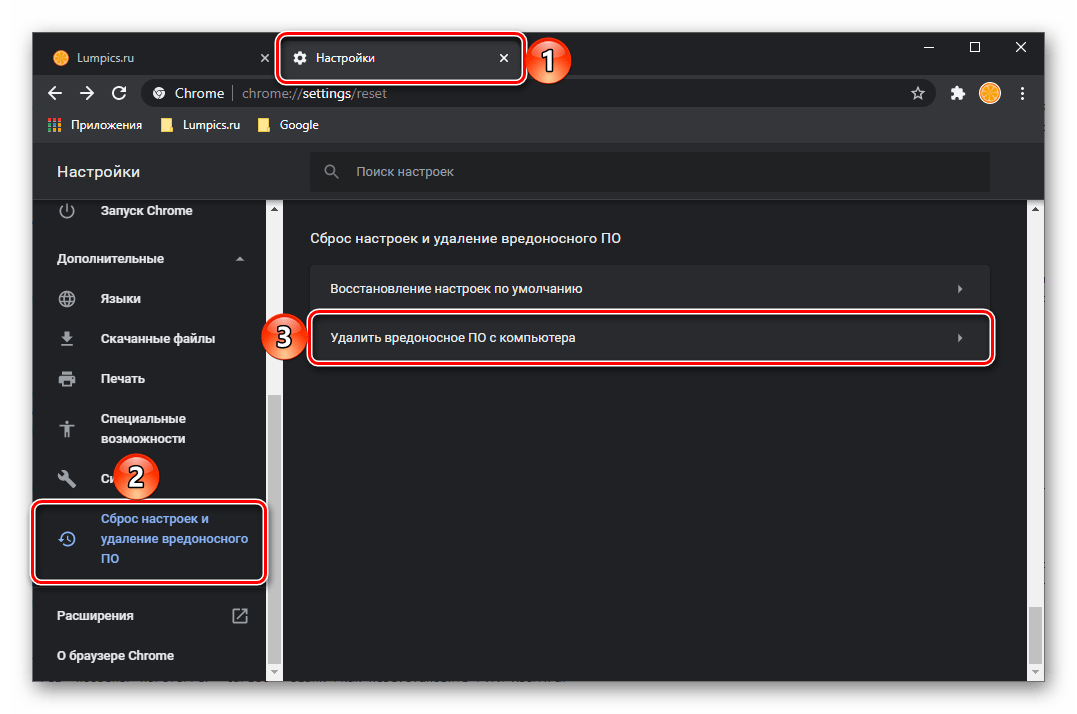The image size is (1077, 714).
Task: Click the Настройки page heading
Action: [98, 172]
